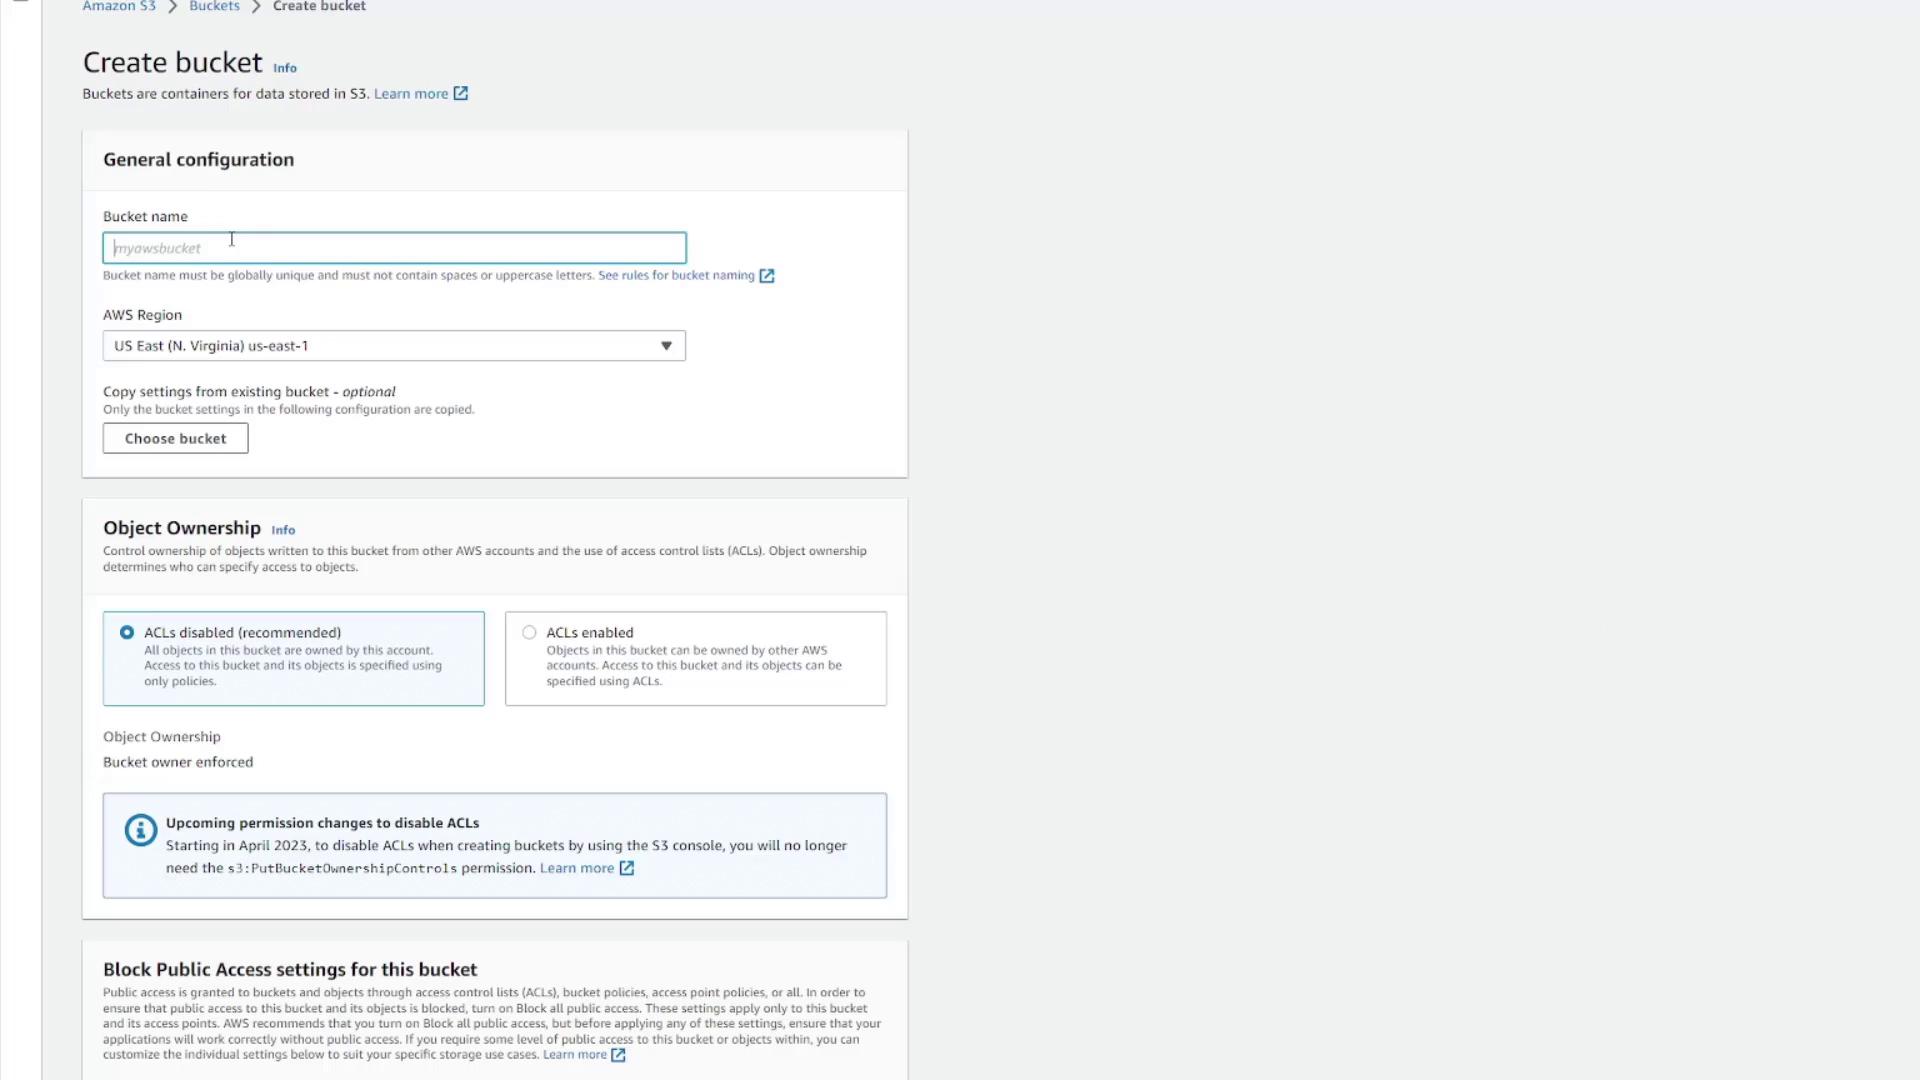
Task: Click the AWS Region dropdown arrow
Action: 666,346
